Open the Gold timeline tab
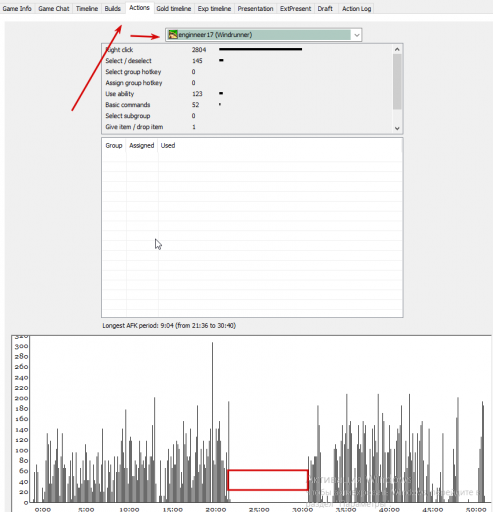This screenshot has width=493, height=512. click(174, 9)
